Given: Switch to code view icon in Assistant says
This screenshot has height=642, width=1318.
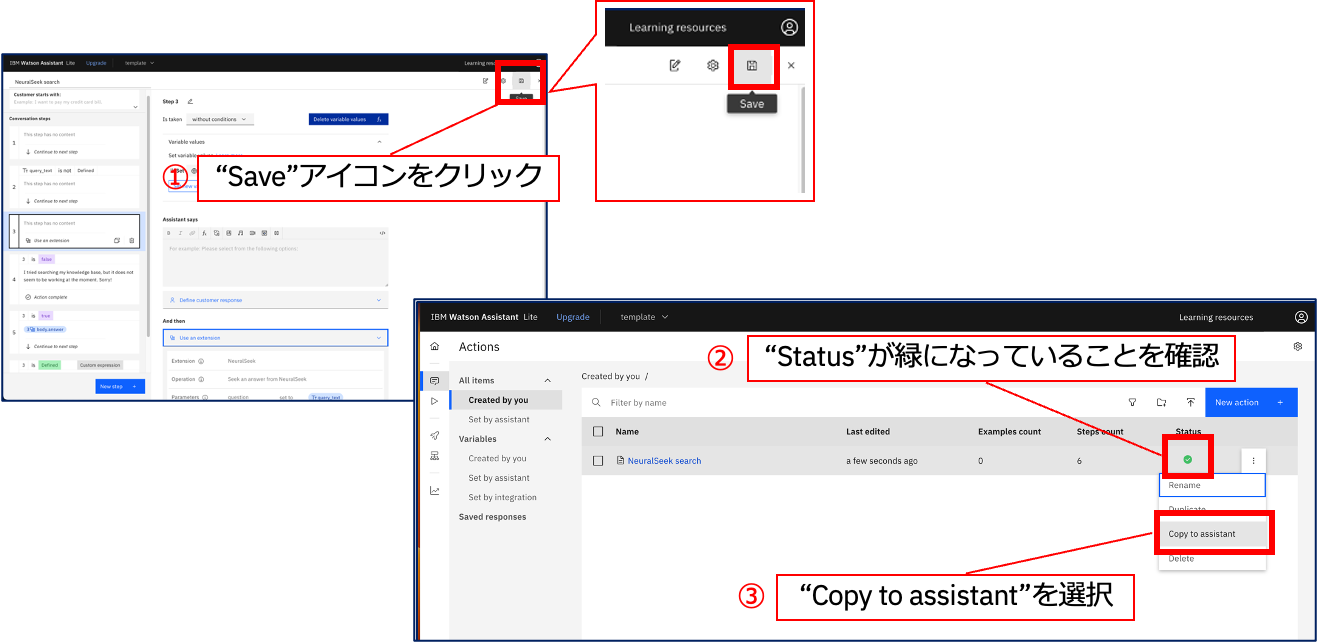Looking at the screenshot, I should pos(382,233).
